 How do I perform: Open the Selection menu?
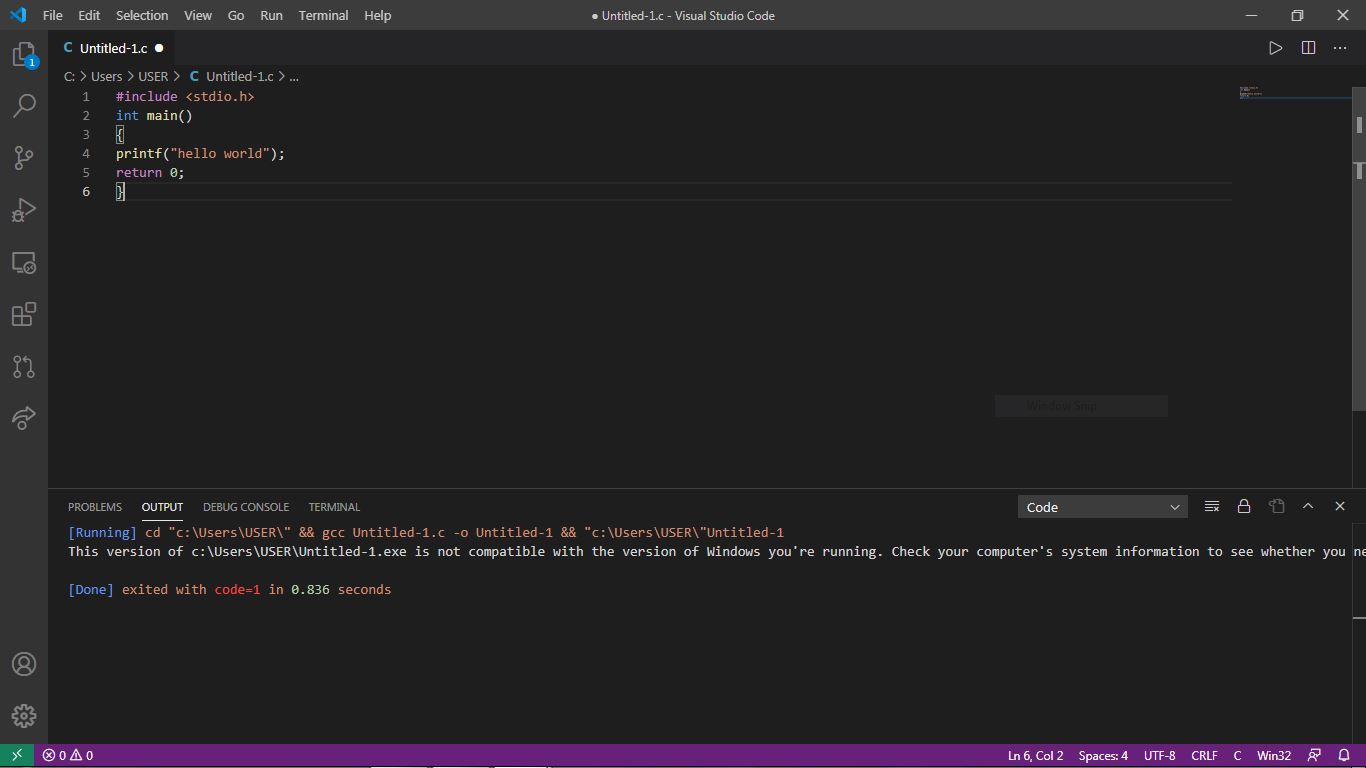[142, 15]
